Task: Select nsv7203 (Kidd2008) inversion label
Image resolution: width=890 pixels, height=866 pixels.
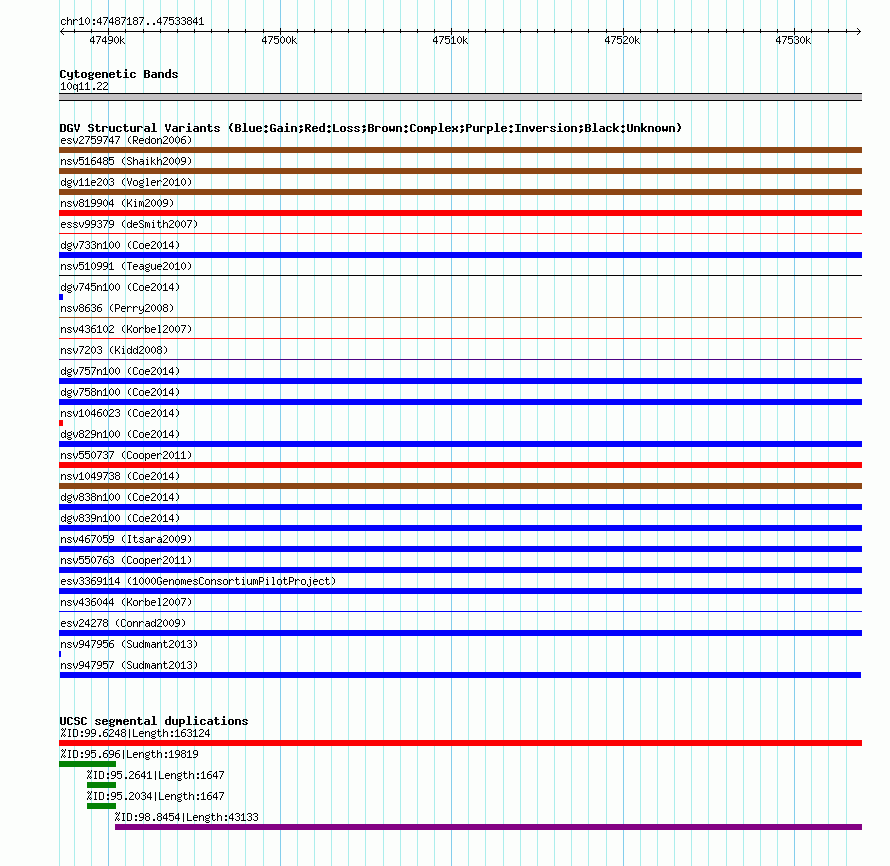Action: point(114,350)
